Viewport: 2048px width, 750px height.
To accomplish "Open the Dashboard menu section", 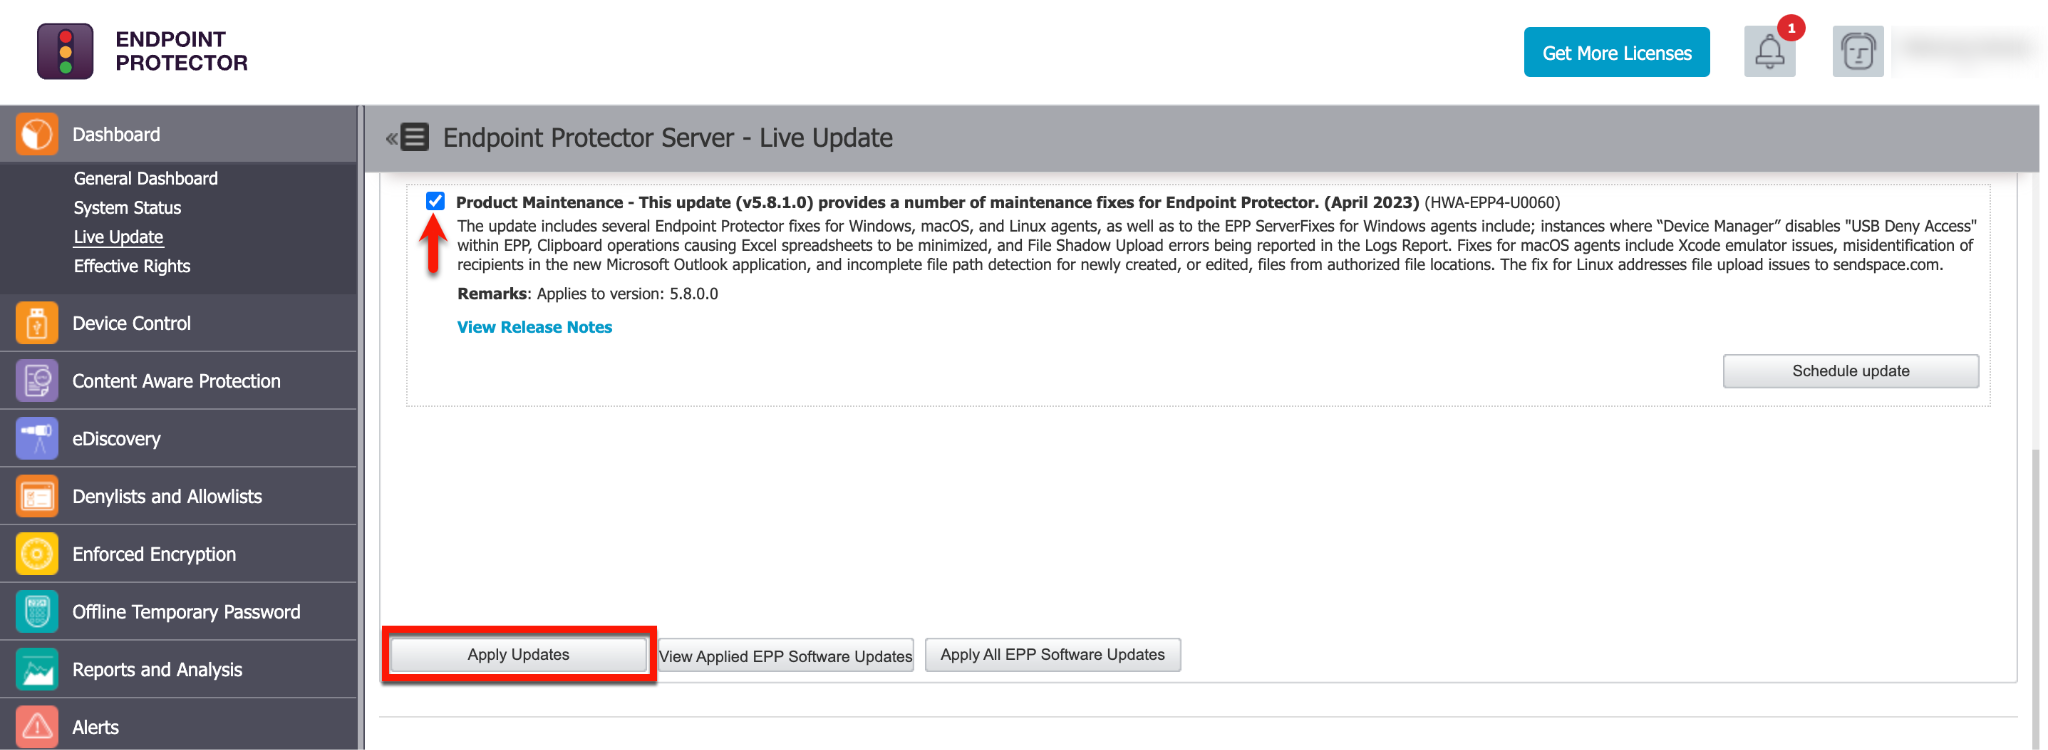I will click(x=178, y=134).
